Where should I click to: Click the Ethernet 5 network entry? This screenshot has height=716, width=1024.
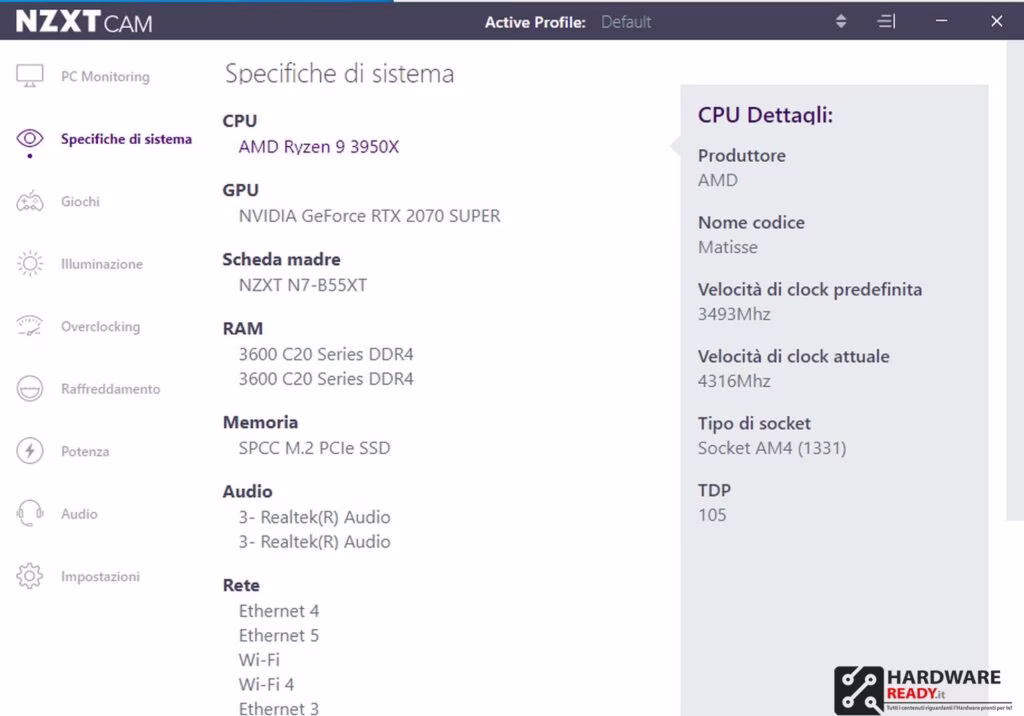279,636
